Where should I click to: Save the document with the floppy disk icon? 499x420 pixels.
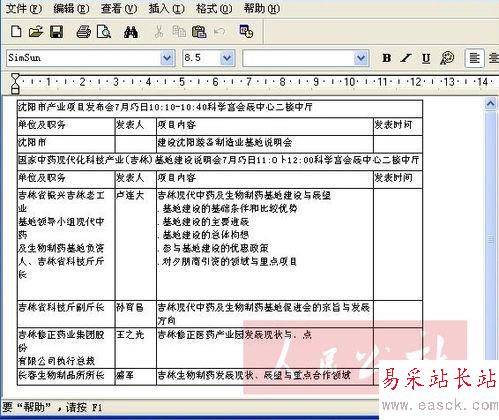pos(56,32)
